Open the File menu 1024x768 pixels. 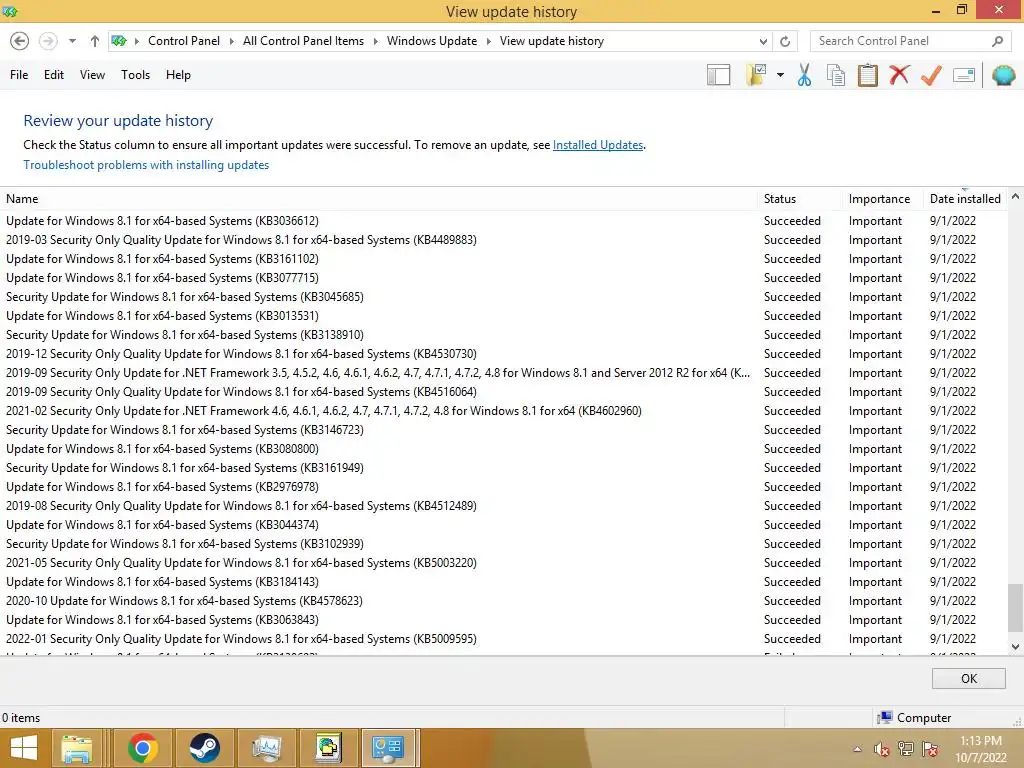pos(19,75)
